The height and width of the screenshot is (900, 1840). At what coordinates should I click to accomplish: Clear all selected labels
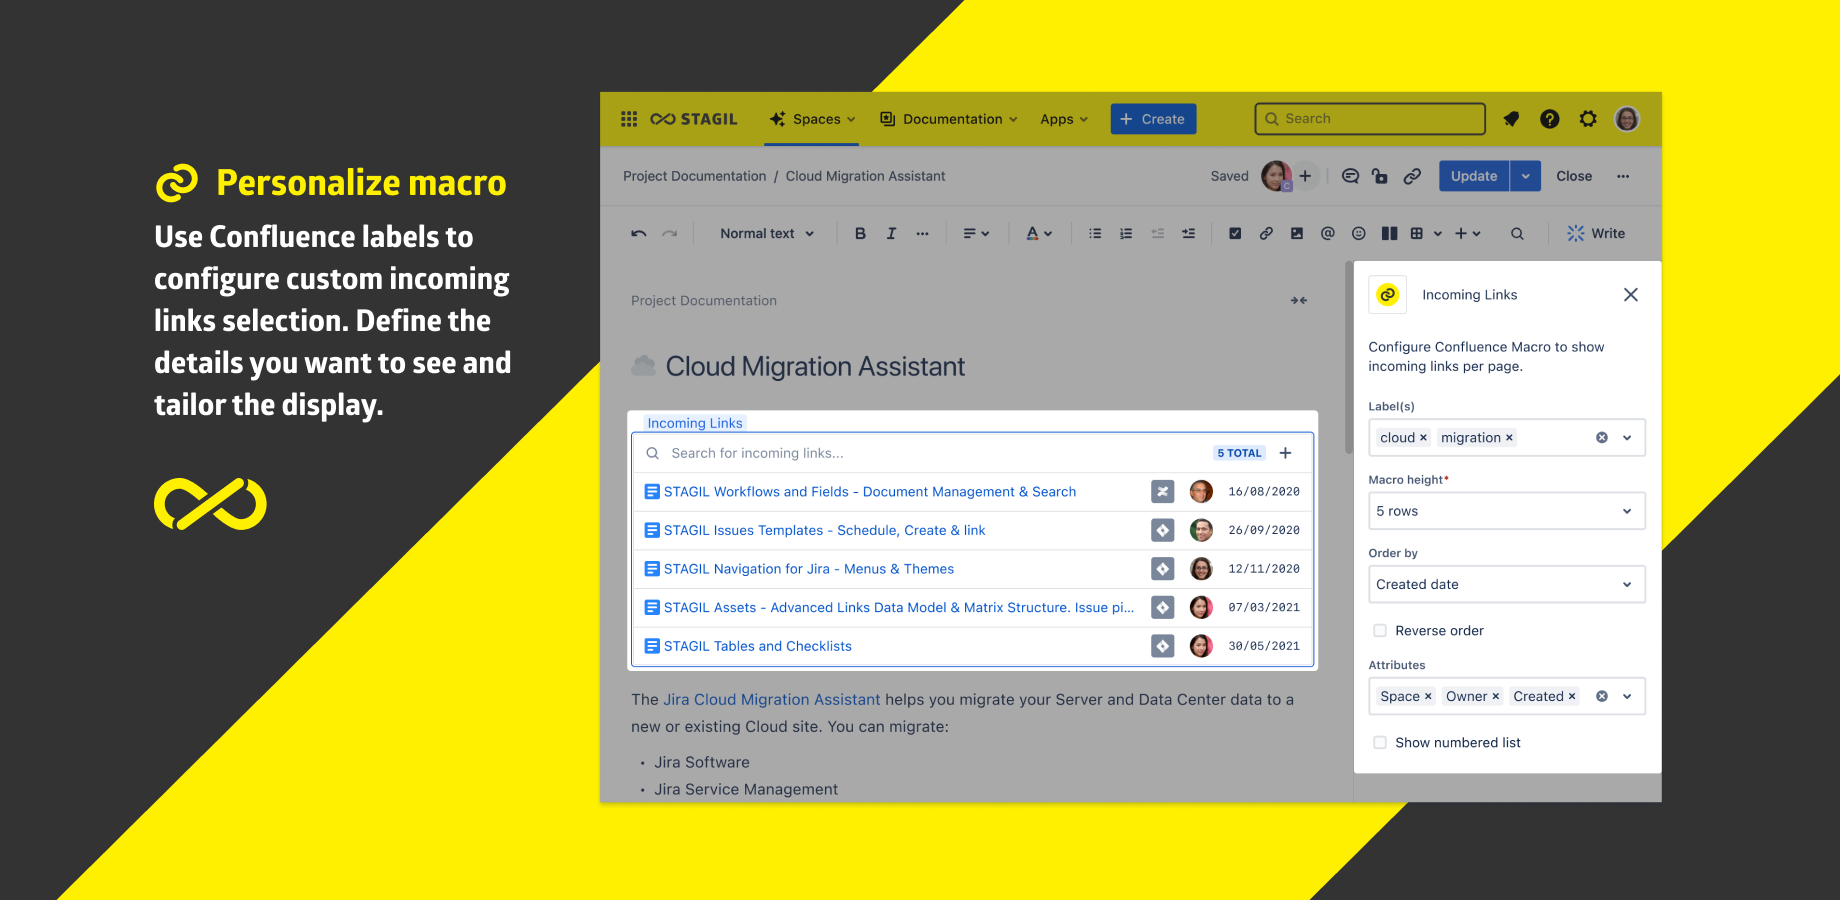(1602, 438)
